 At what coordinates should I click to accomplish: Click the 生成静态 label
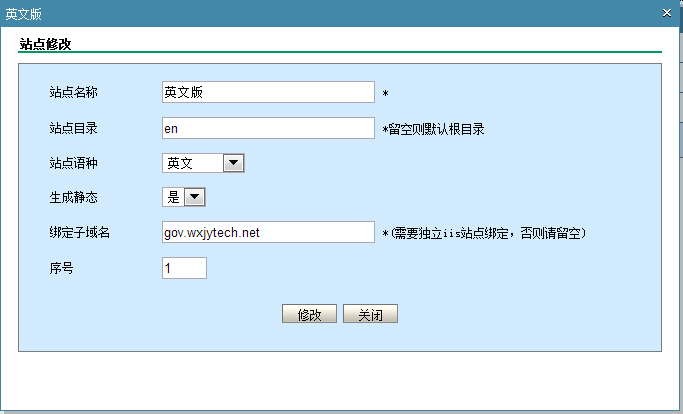[x=73, y=198]
